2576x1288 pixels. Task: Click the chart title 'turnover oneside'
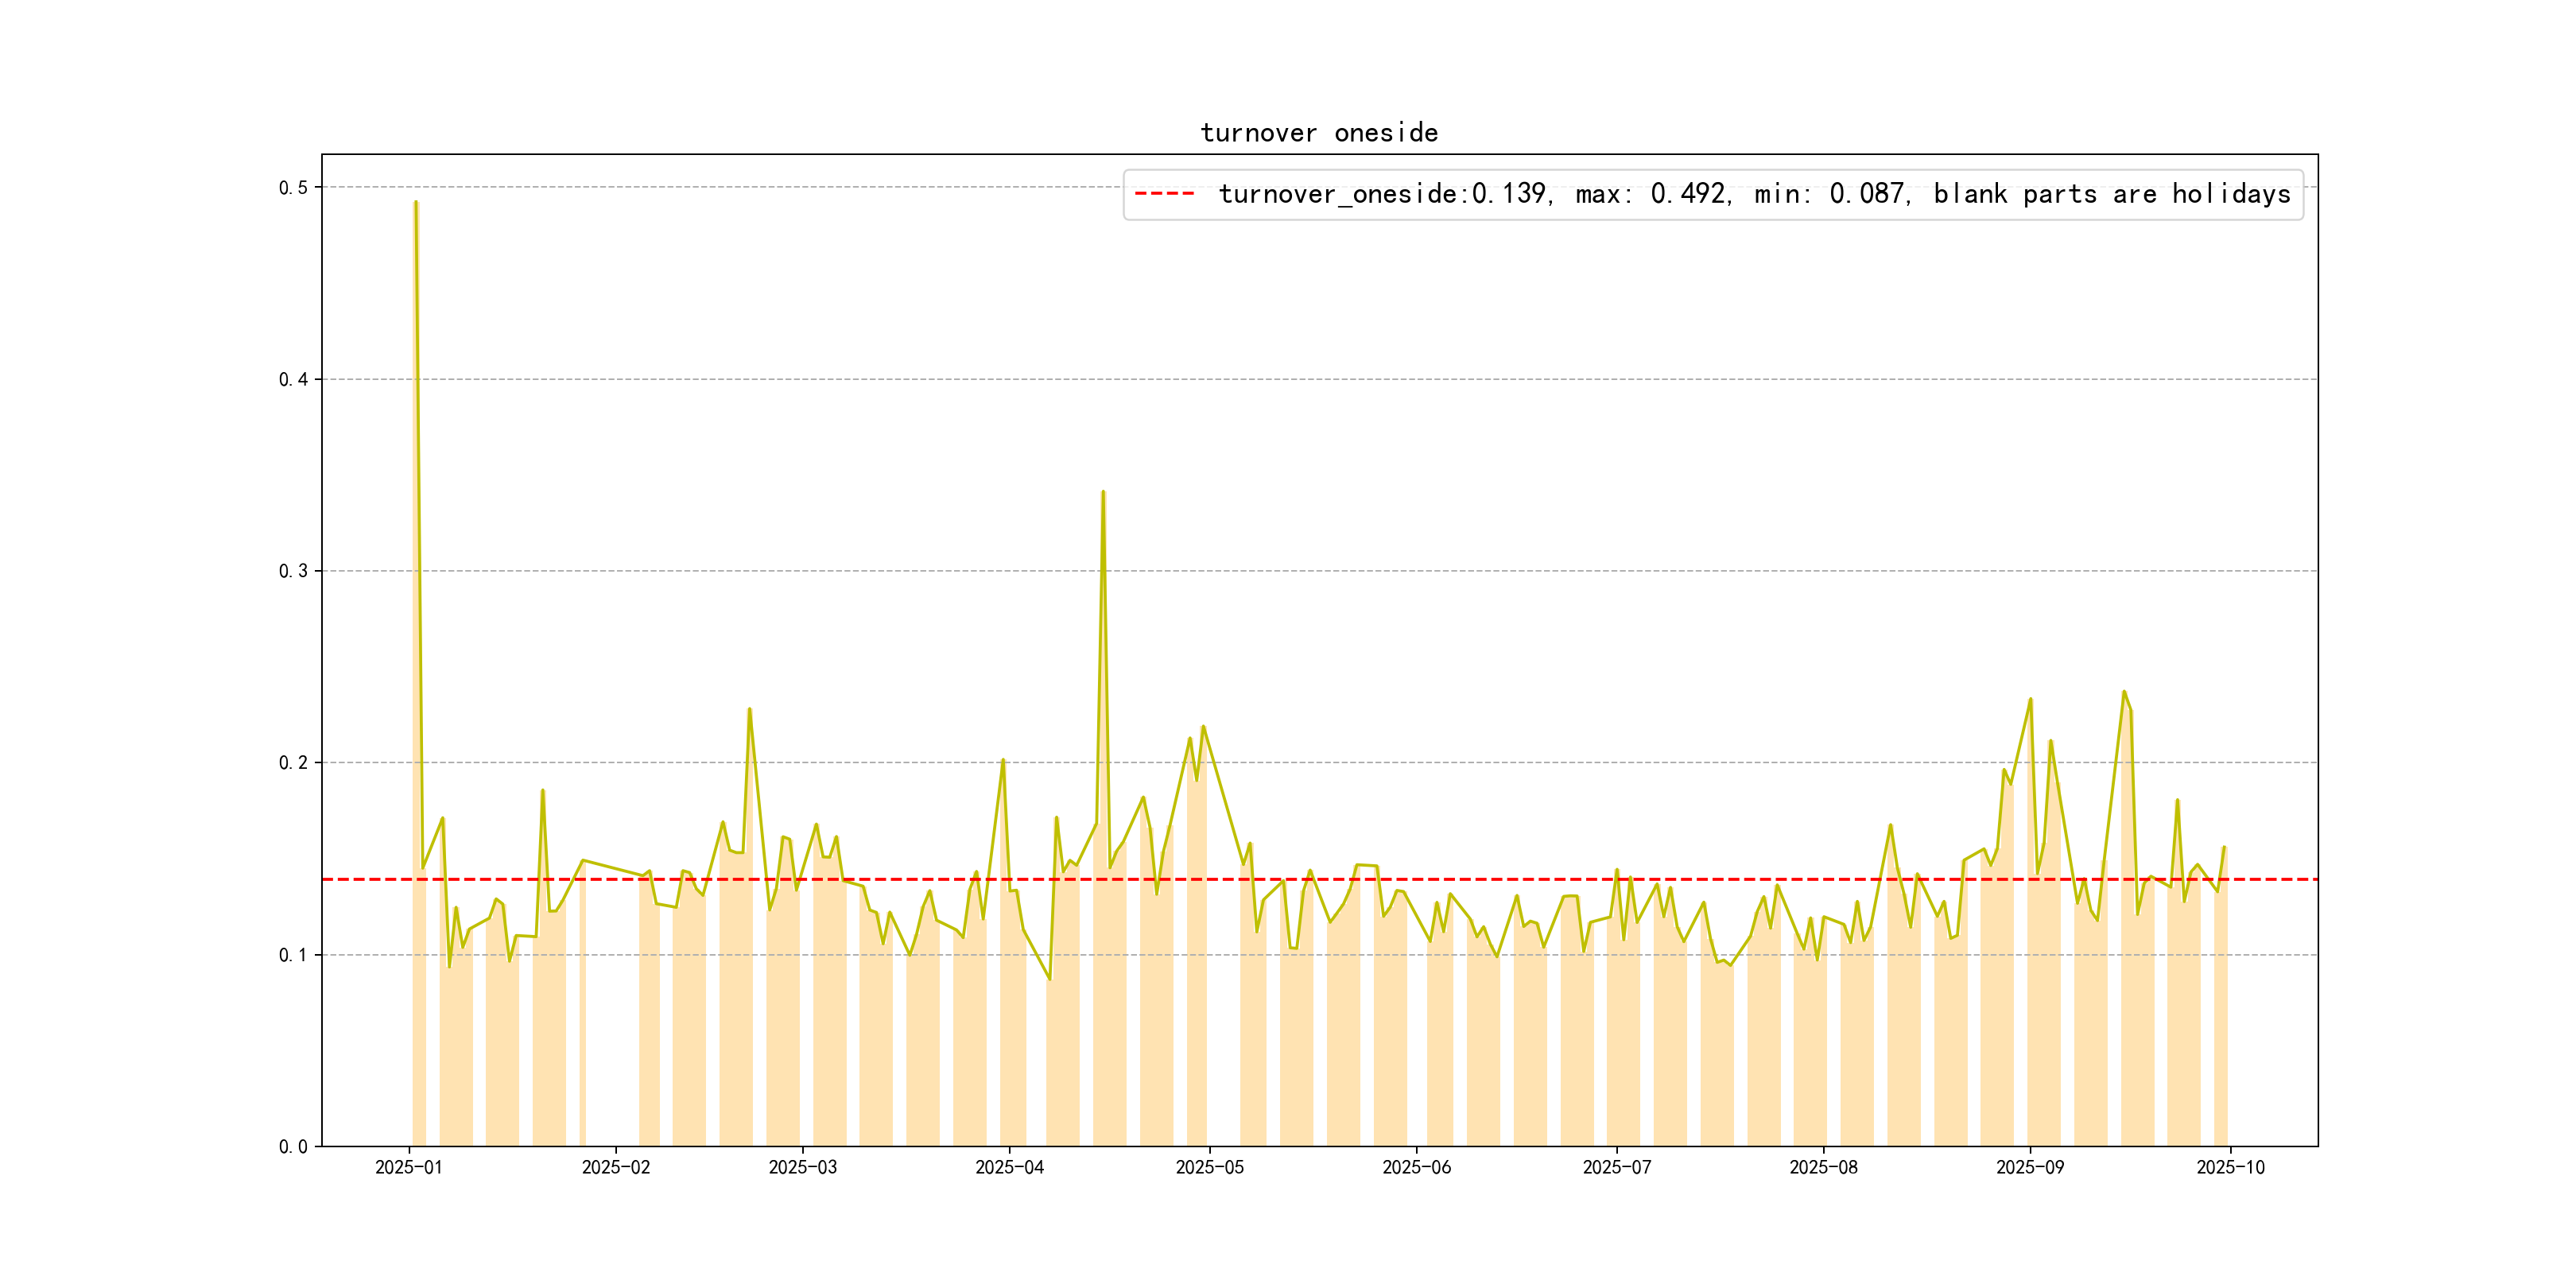point(1319,133)
